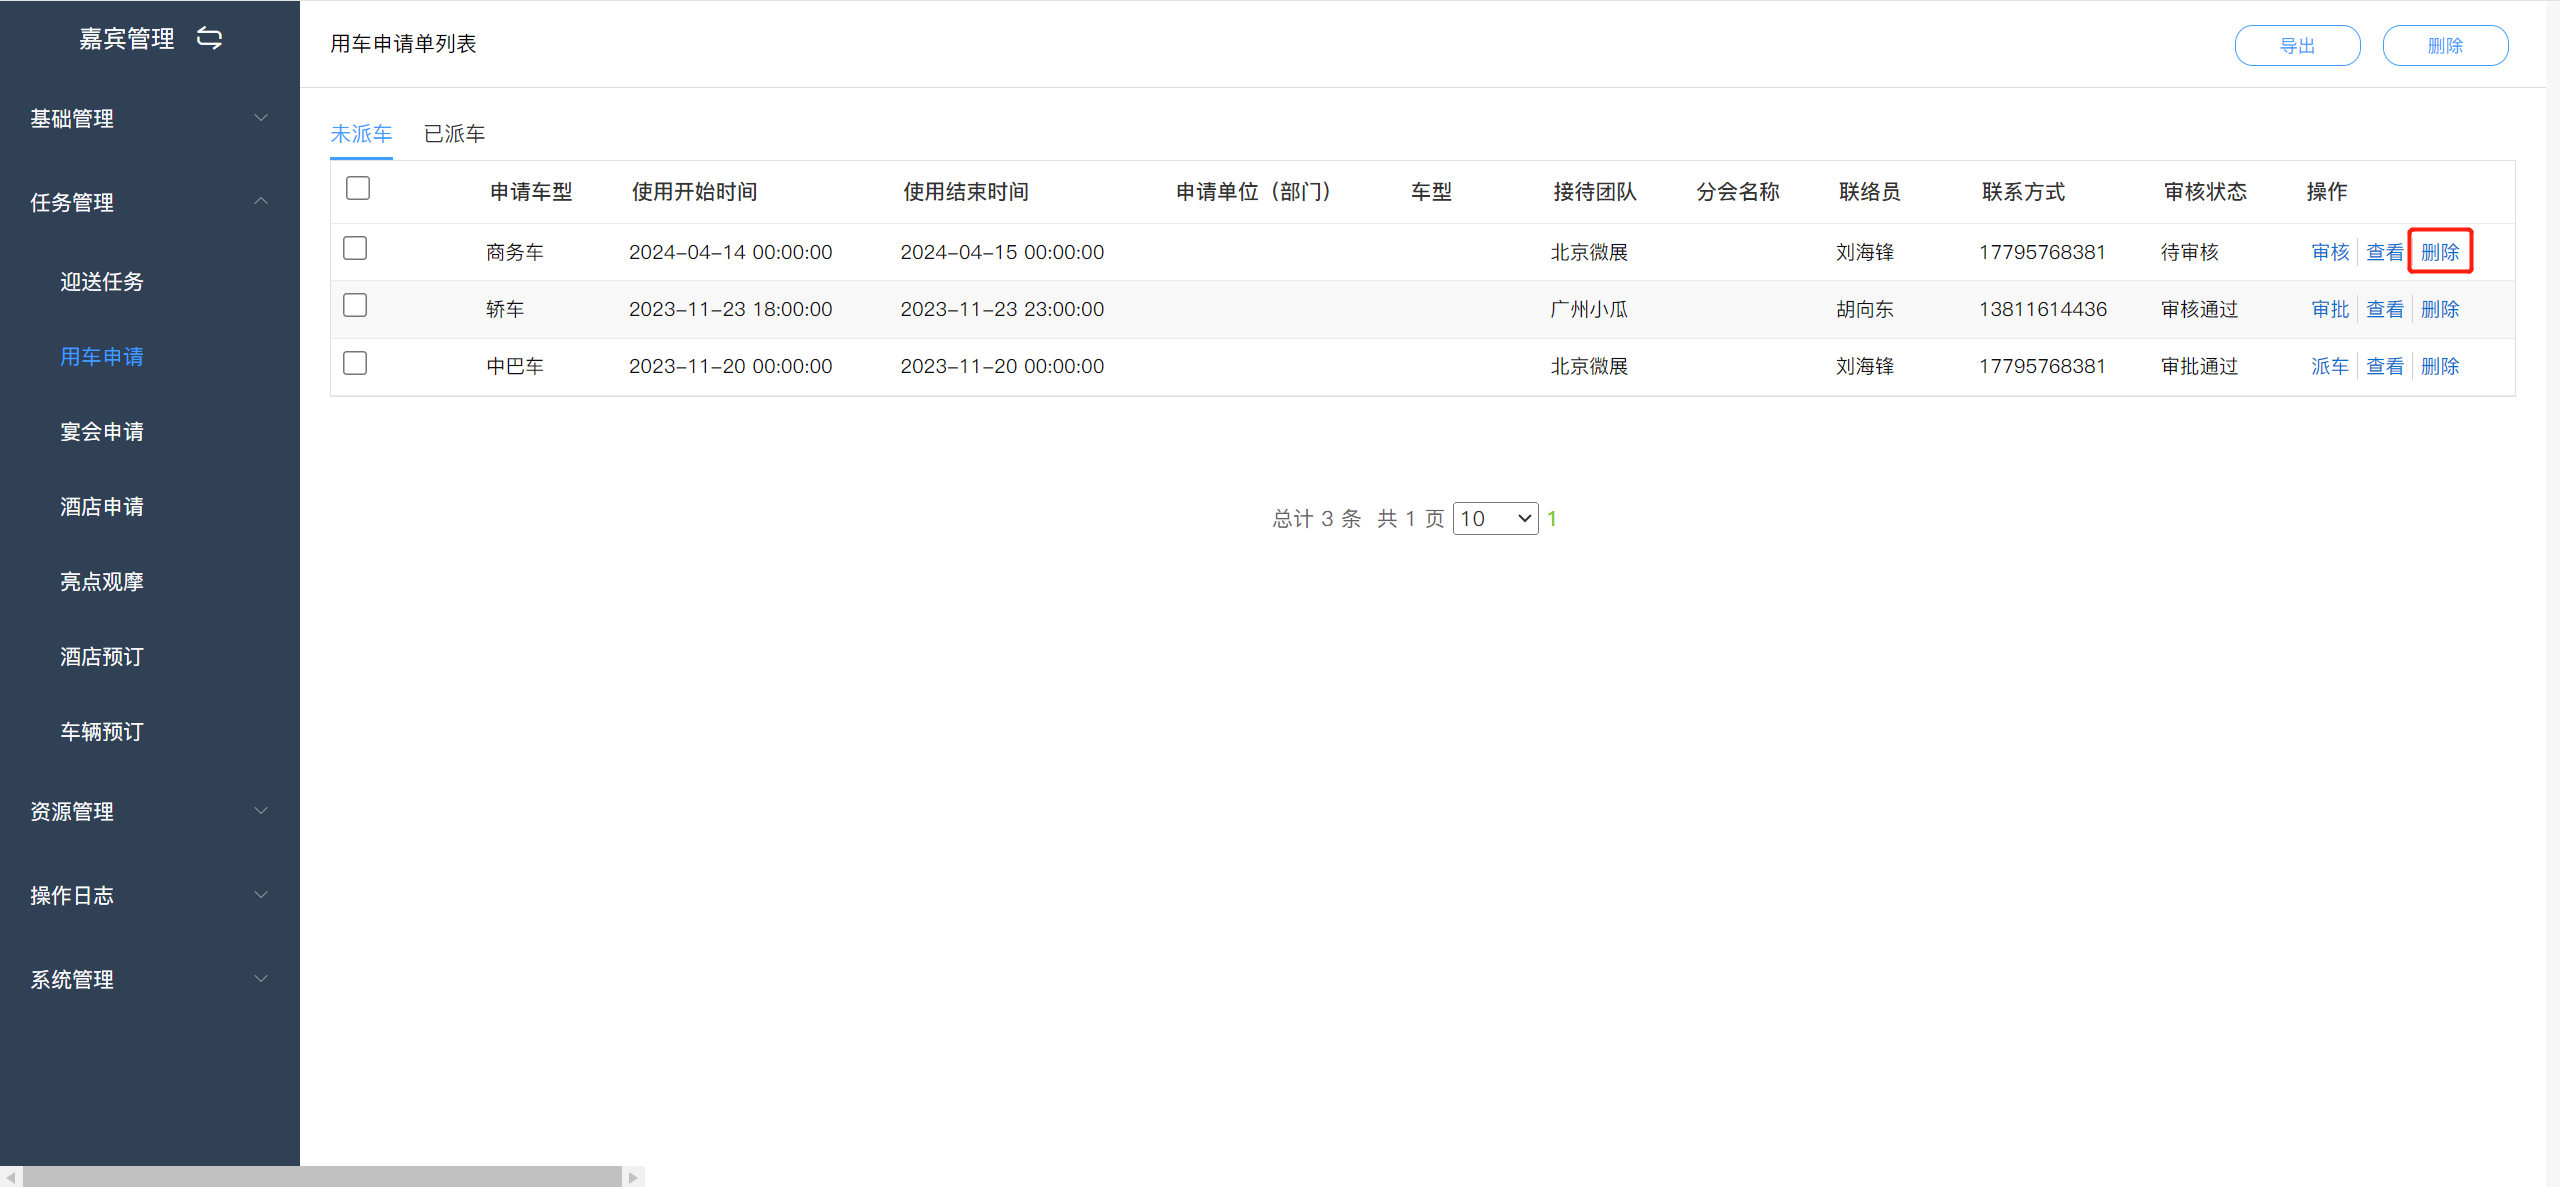
Task: Open 酒店预订 in the sidebar
Action: click(102, 657)
